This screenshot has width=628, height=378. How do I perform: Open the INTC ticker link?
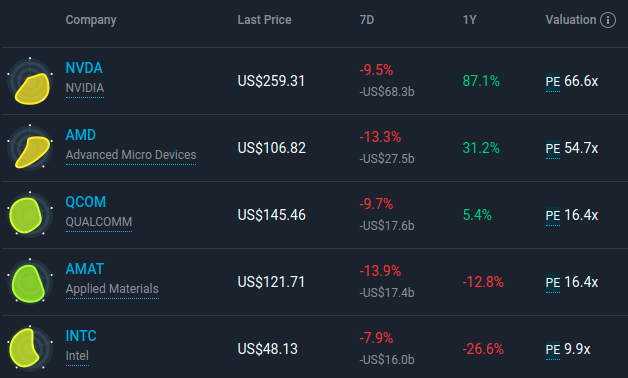[81, 336]
